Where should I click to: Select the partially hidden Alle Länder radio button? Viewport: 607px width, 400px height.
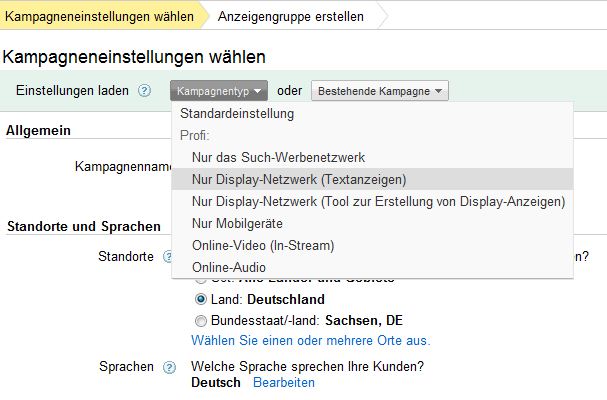(201, 281)
